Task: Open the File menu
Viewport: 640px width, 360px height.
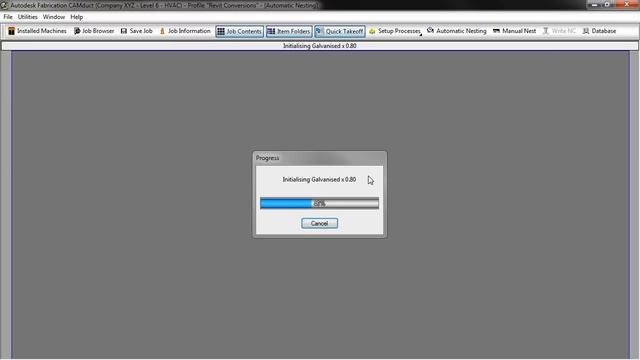Action: 8,17
